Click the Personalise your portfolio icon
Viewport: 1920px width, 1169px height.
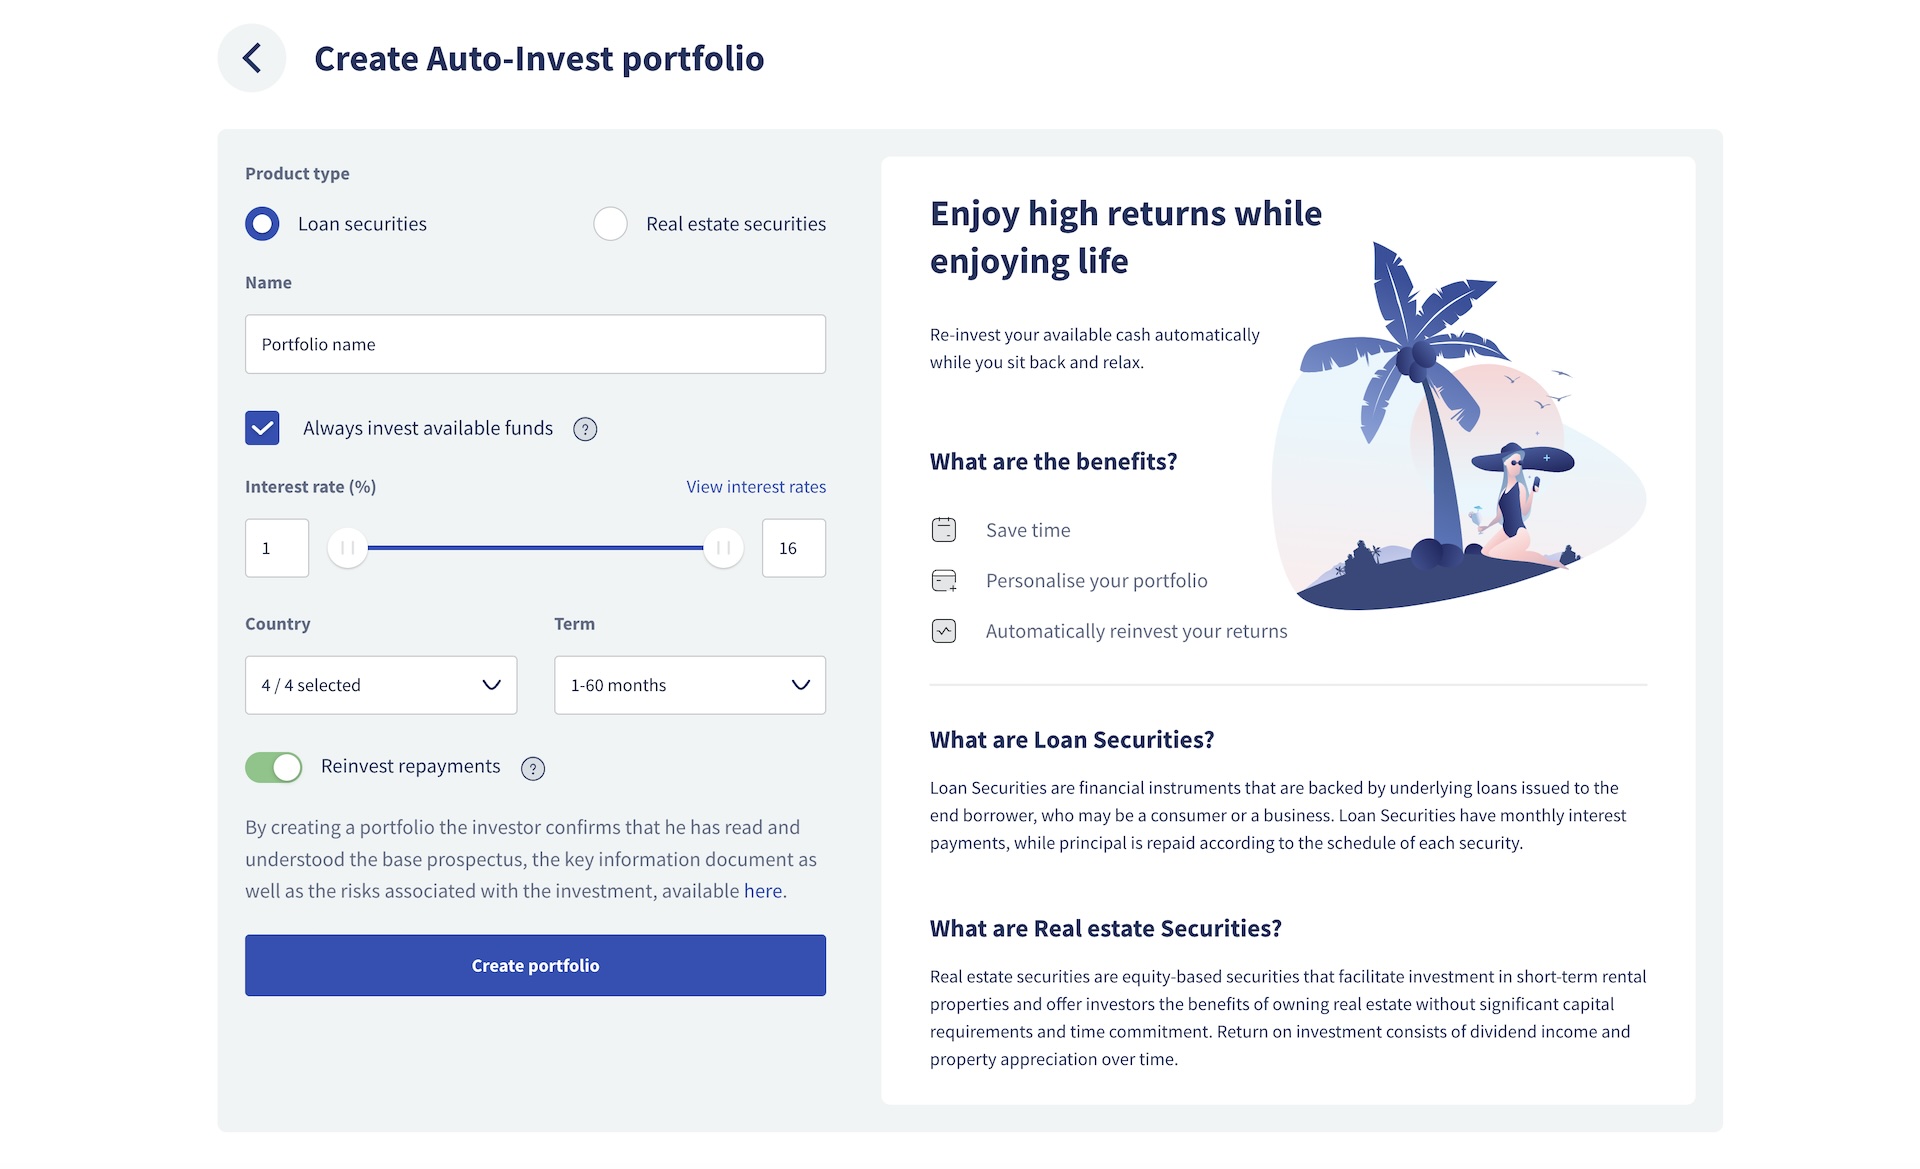coord(944,581)
